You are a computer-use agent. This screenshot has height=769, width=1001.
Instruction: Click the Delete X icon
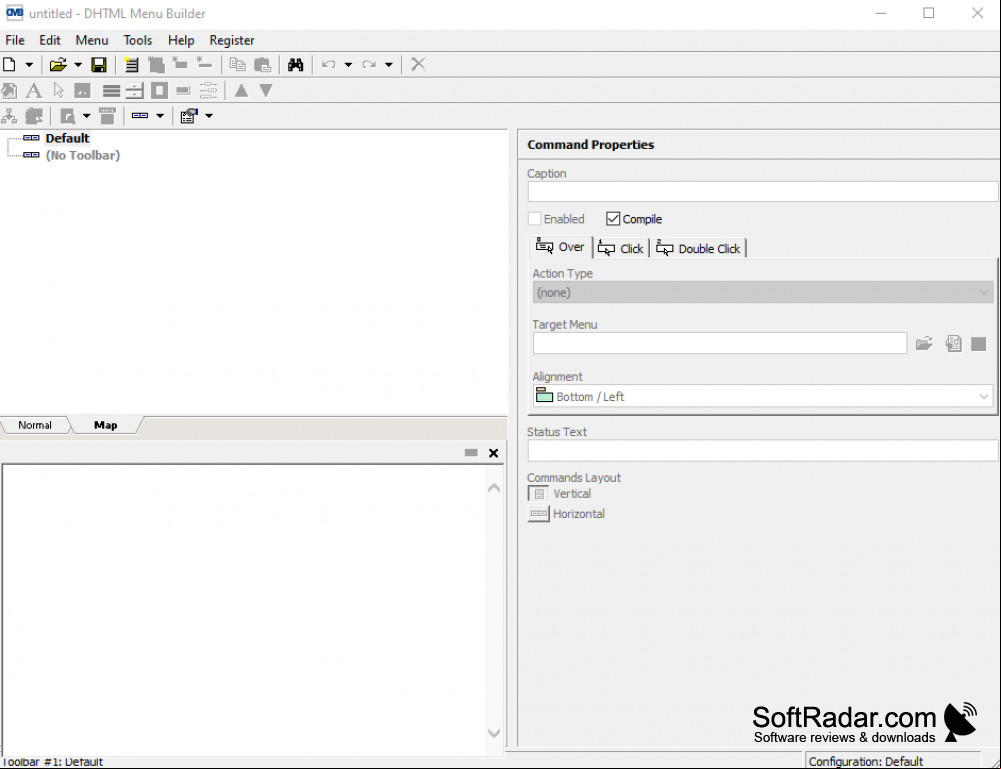coord(418,64)
